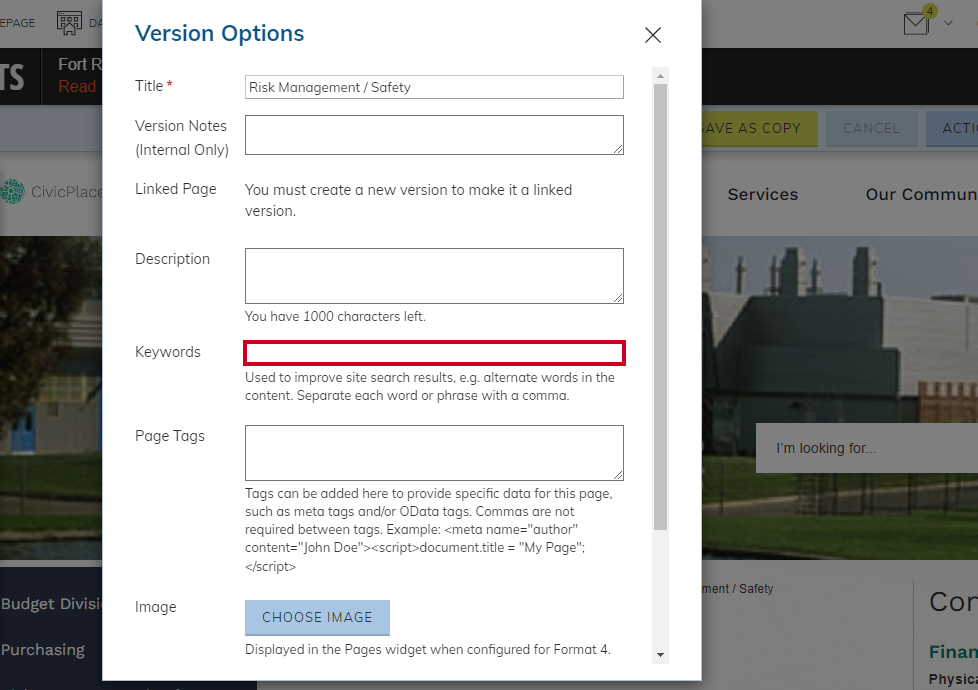This screenshot has height=690, width=978.
Task: Open the Services navigation menu
Action: tap(763, 195)
